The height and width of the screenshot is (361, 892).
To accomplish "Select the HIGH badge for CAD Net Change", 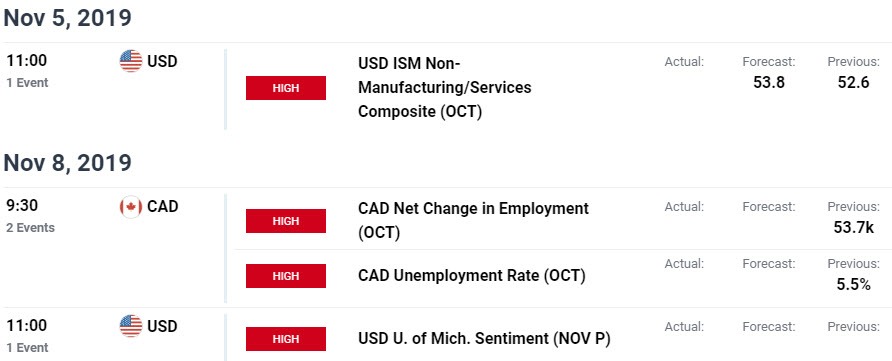I will [286, 221].
